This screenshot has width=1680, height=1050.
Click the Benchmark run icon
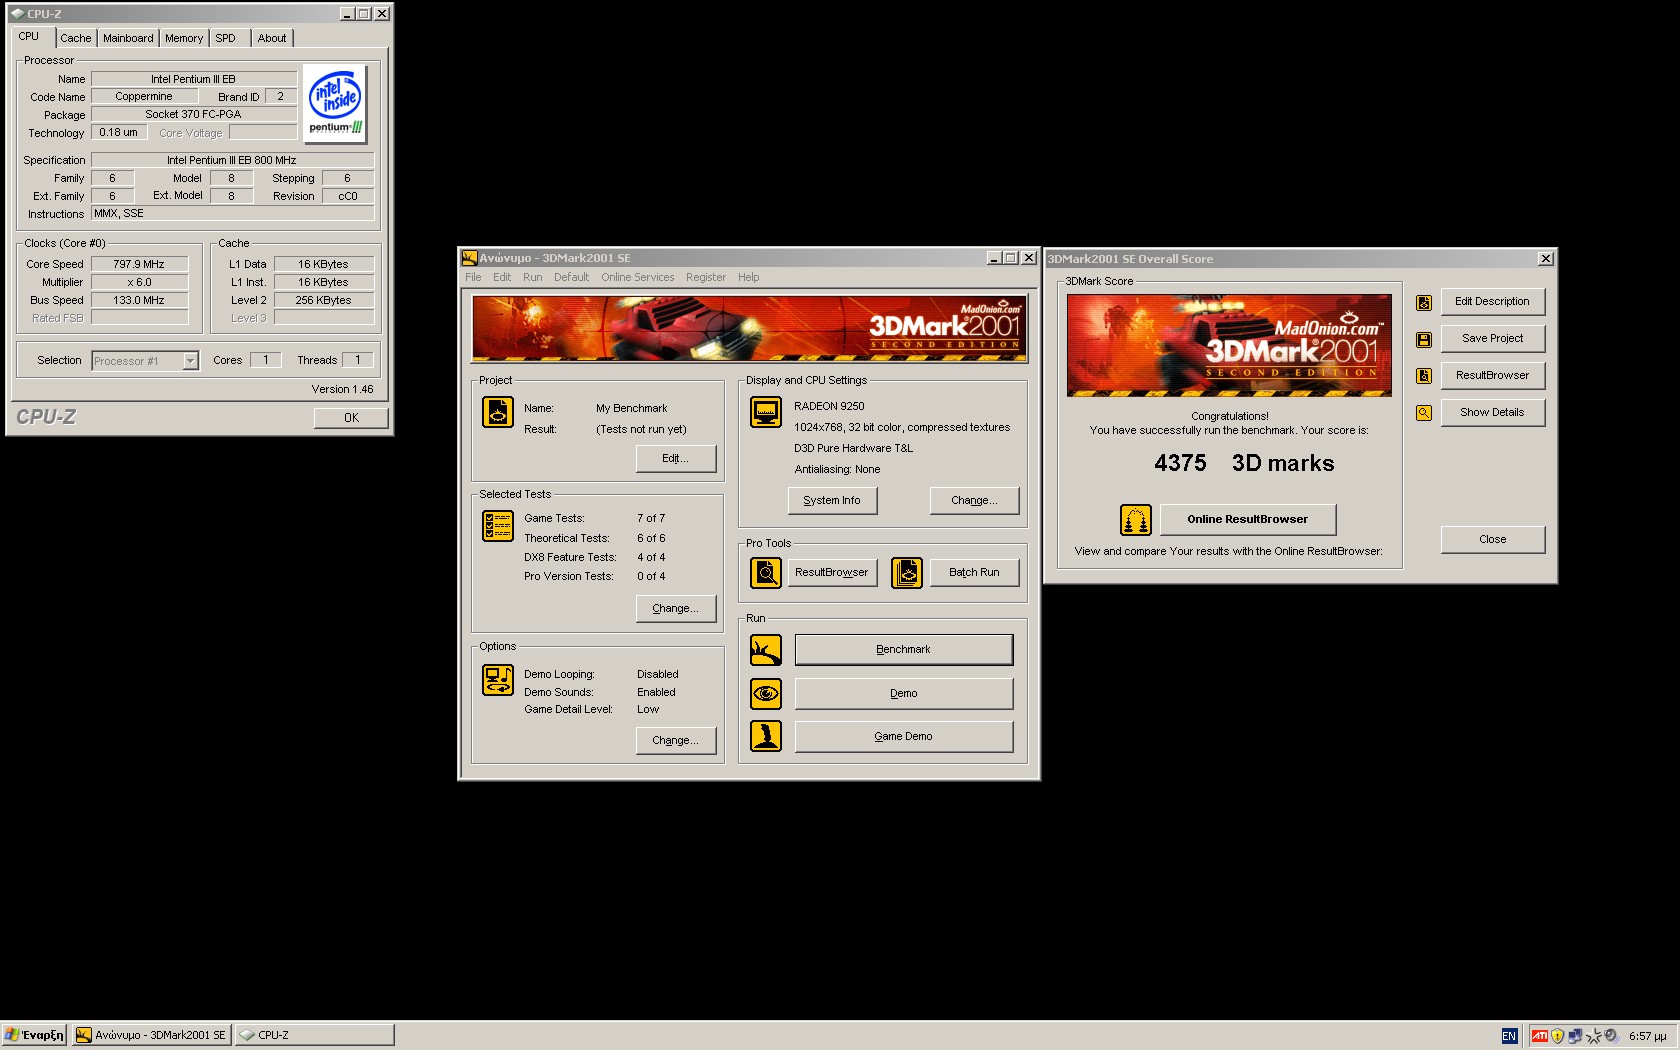click(766, 650)
